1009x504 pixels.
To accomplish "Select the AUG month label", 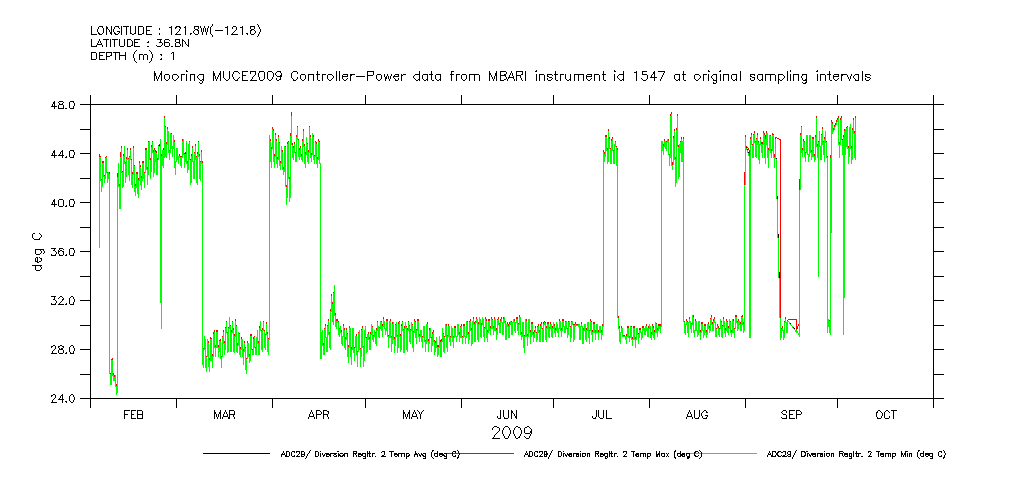I will [697, 414].
